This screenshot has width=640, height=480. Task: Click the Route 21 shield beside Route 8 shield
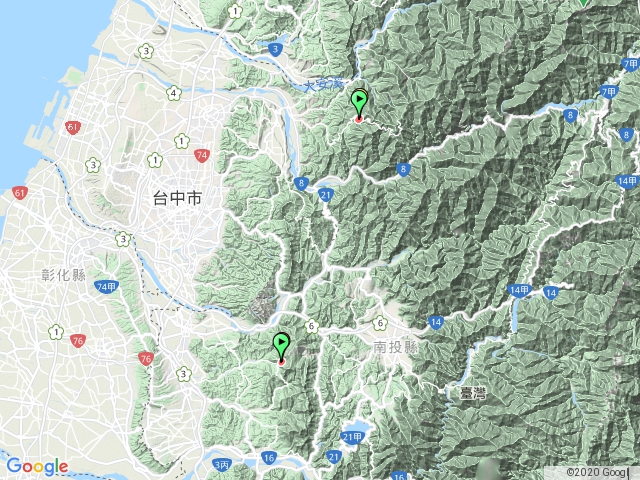point(325,195)
